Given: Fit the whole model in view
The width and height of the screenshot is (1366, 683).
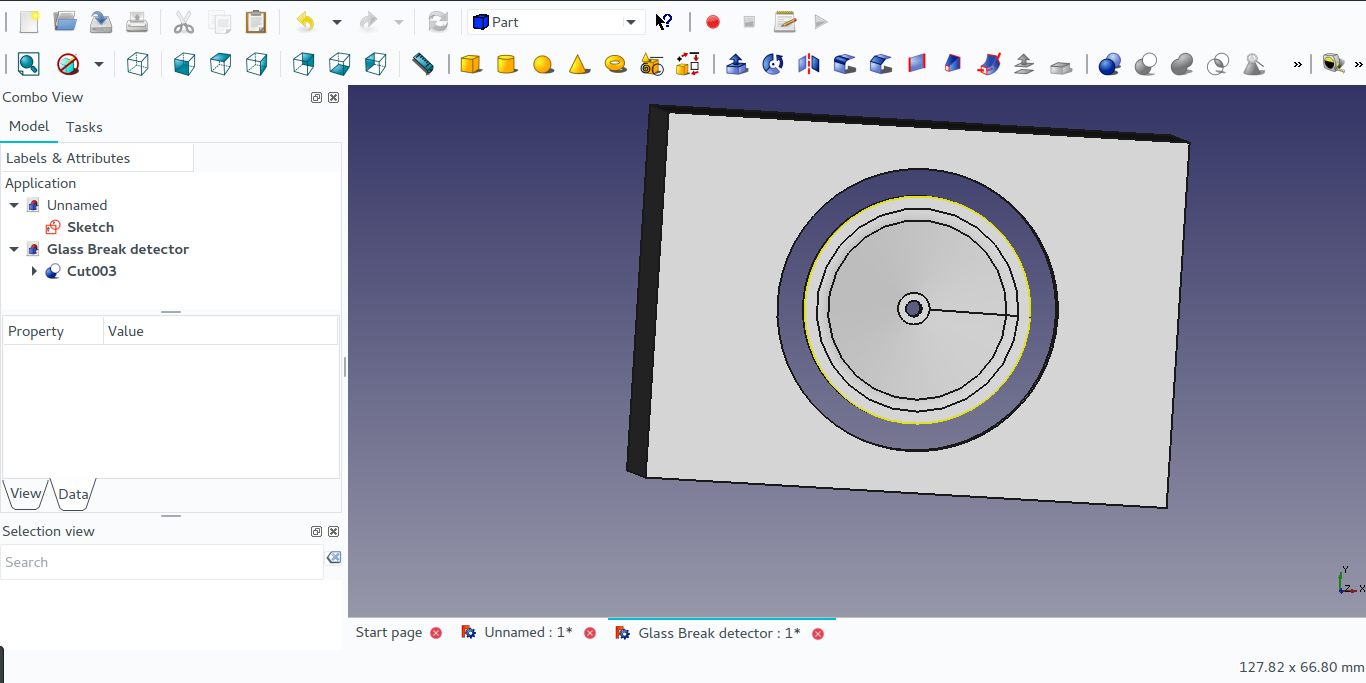Looking at the screenshot, I should click(27, 63).
